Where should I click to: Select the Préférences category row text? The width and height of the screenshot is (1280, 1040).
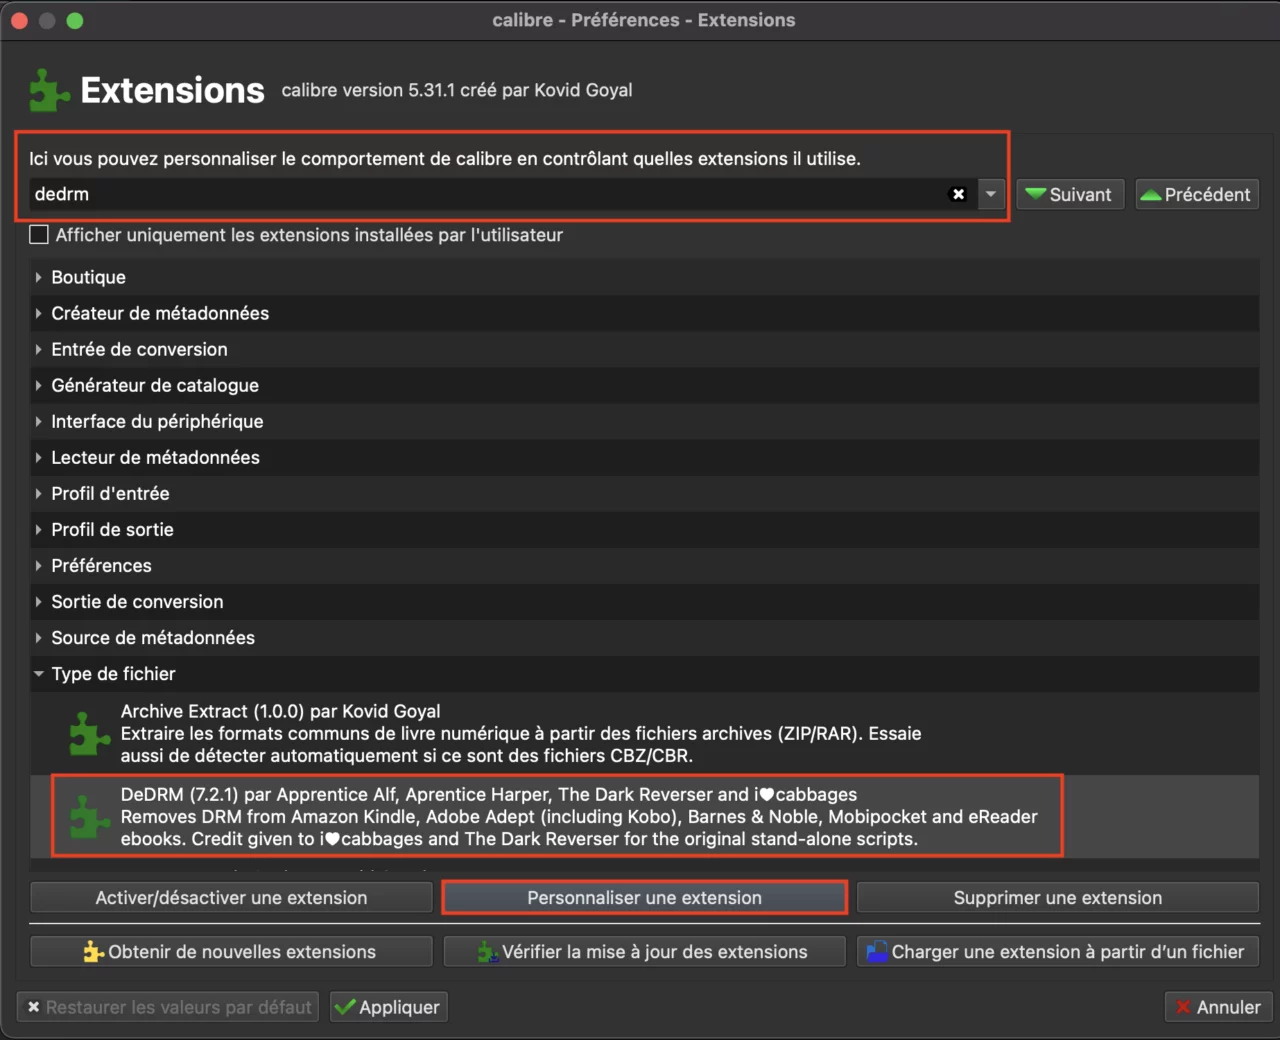click(101, 565)
